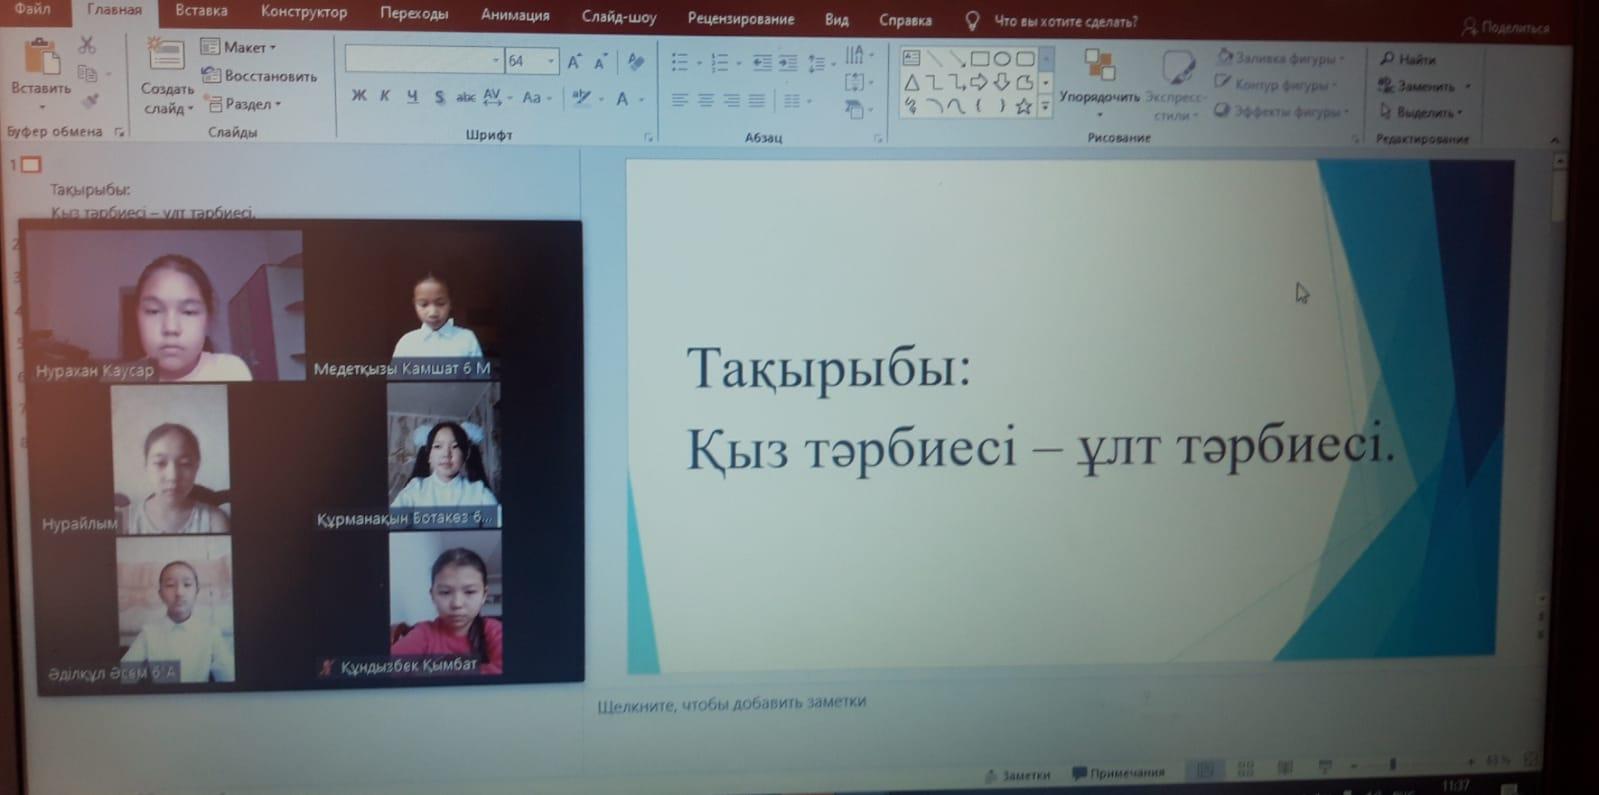Toggle underline (Ч) formatting
The width and height of the screenshot is (1599, 795).
412,97
